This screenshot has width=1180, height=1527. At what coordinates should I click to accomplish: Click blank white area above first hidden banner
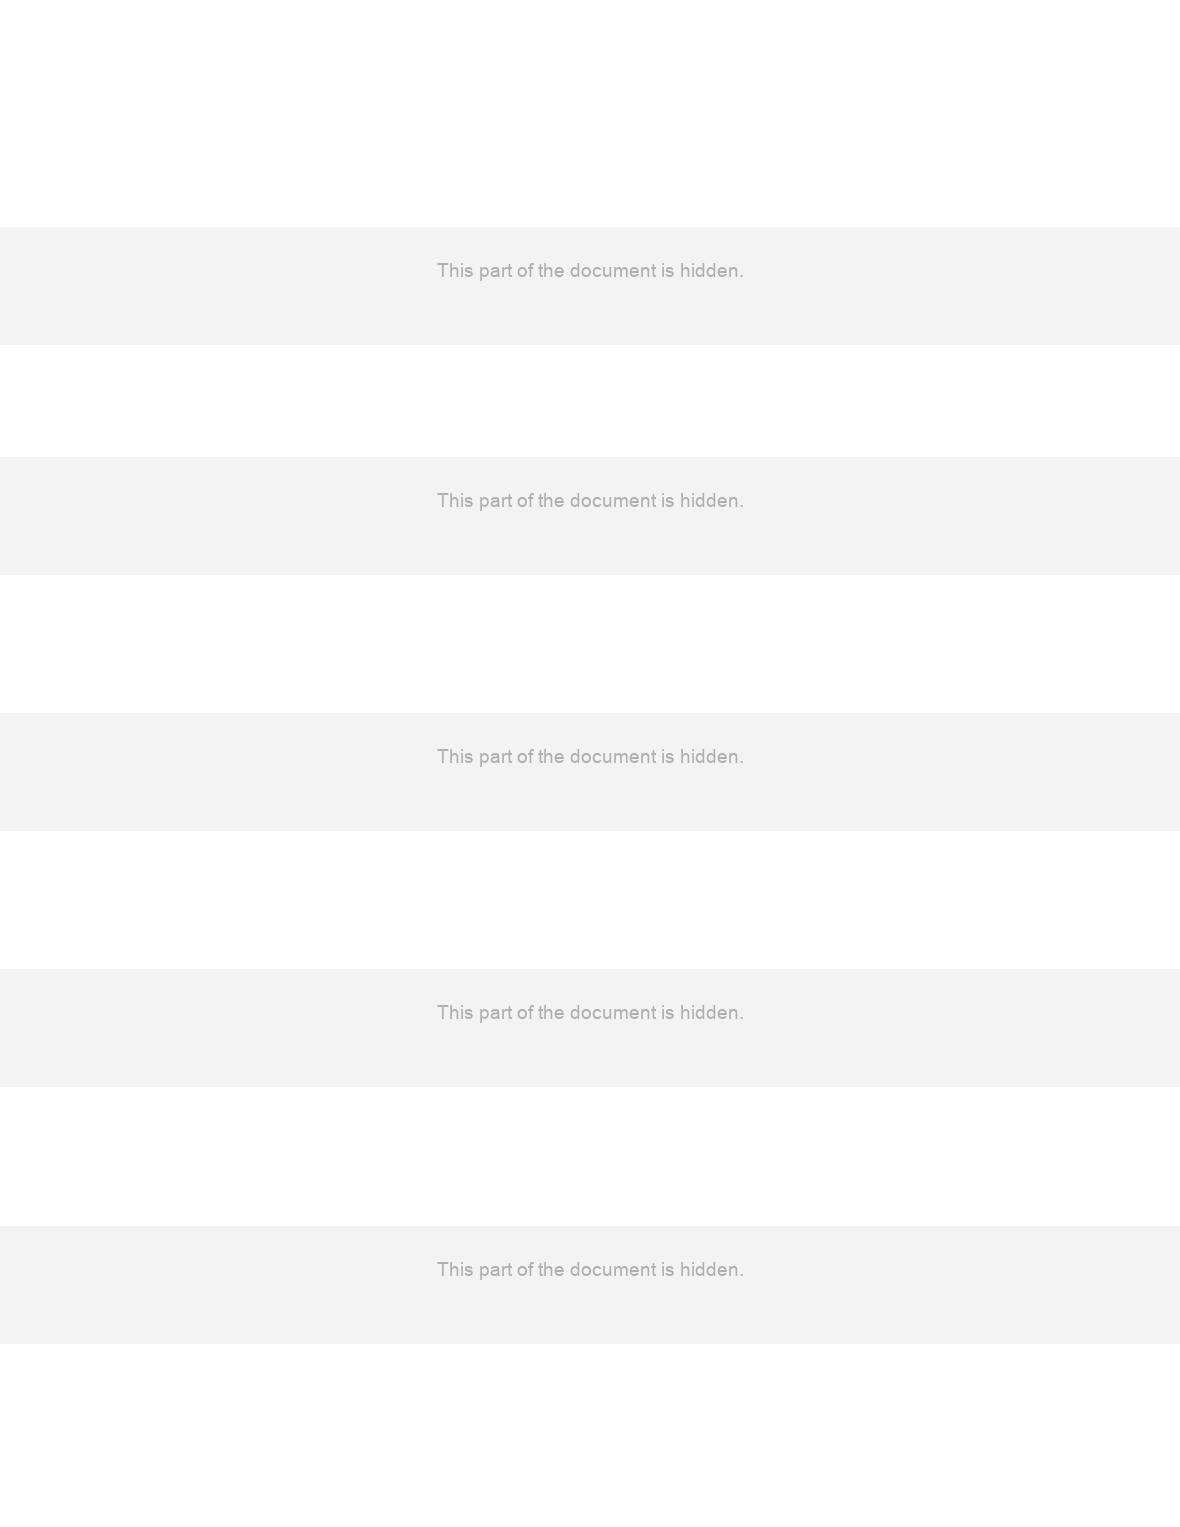click(x=590, y=113)
